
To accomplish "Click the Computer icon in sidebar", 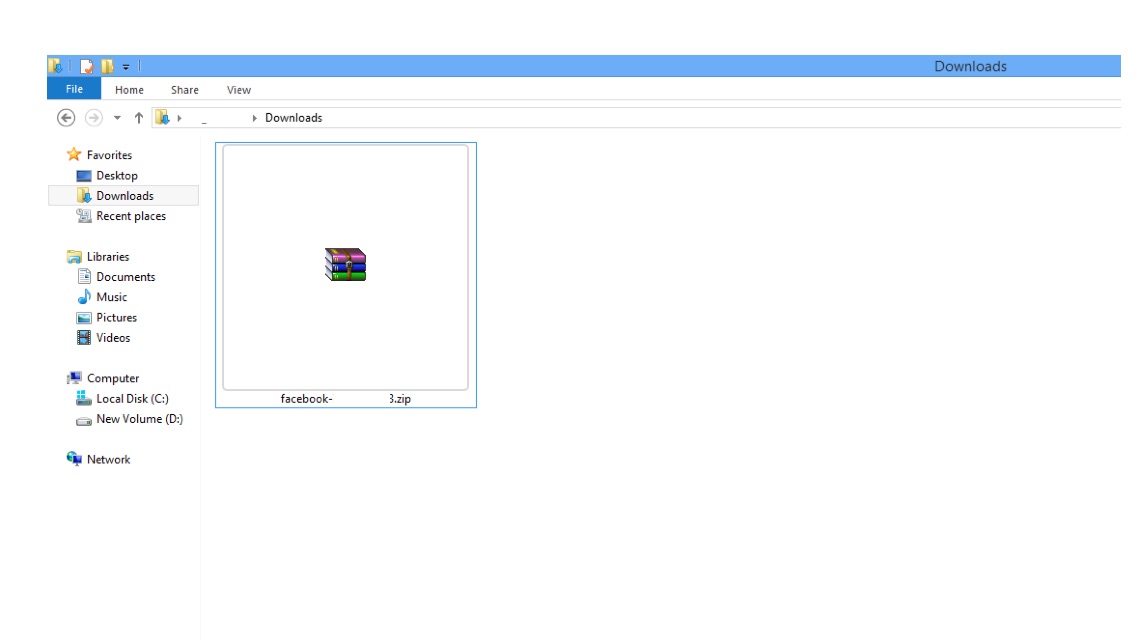I will point(74,378).
